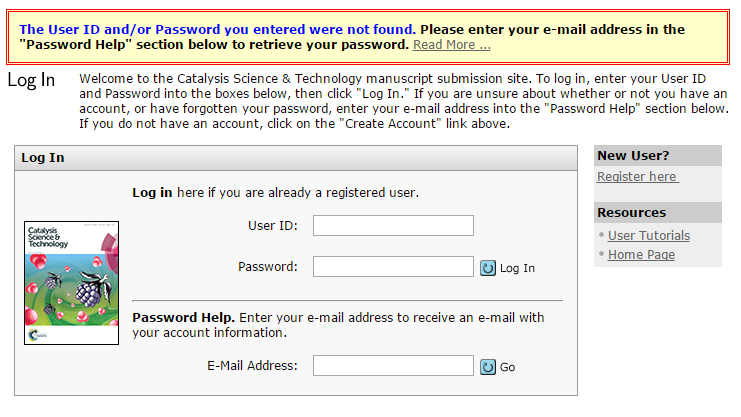Click the "User ID:" field label
The width and height of the screenshot is (741, 417).
[x=272, y=226]
